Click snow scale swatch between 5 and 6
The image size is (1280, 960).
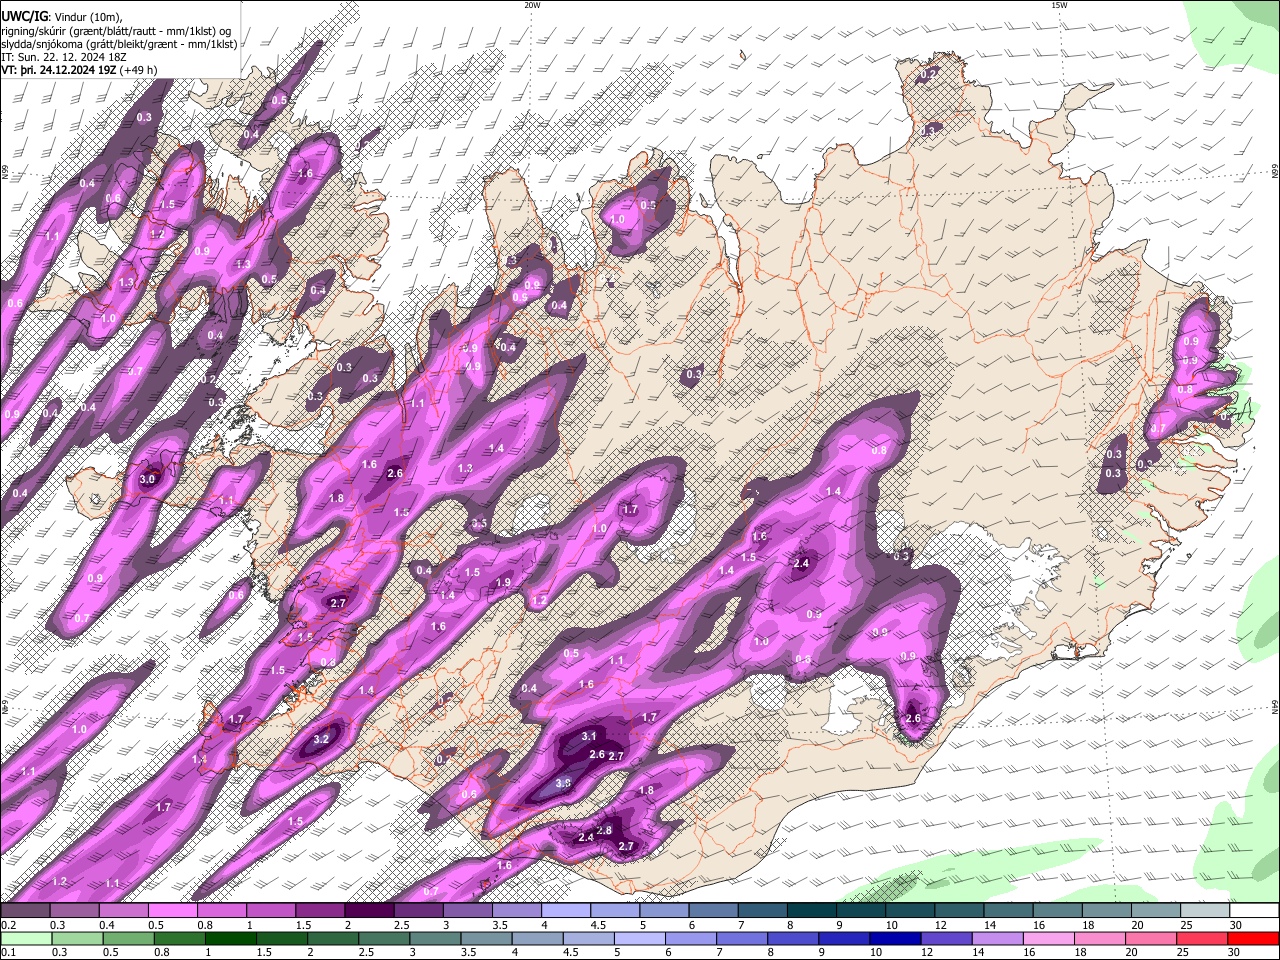click(x=663, y=911)
